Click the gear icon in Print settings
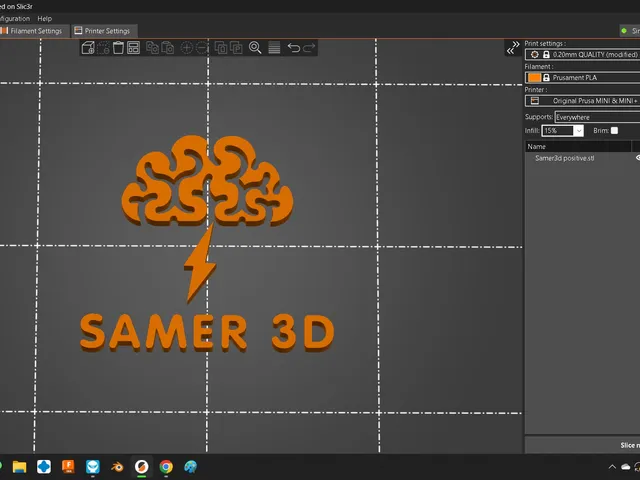The image size is (640, 480). [534, 54]
